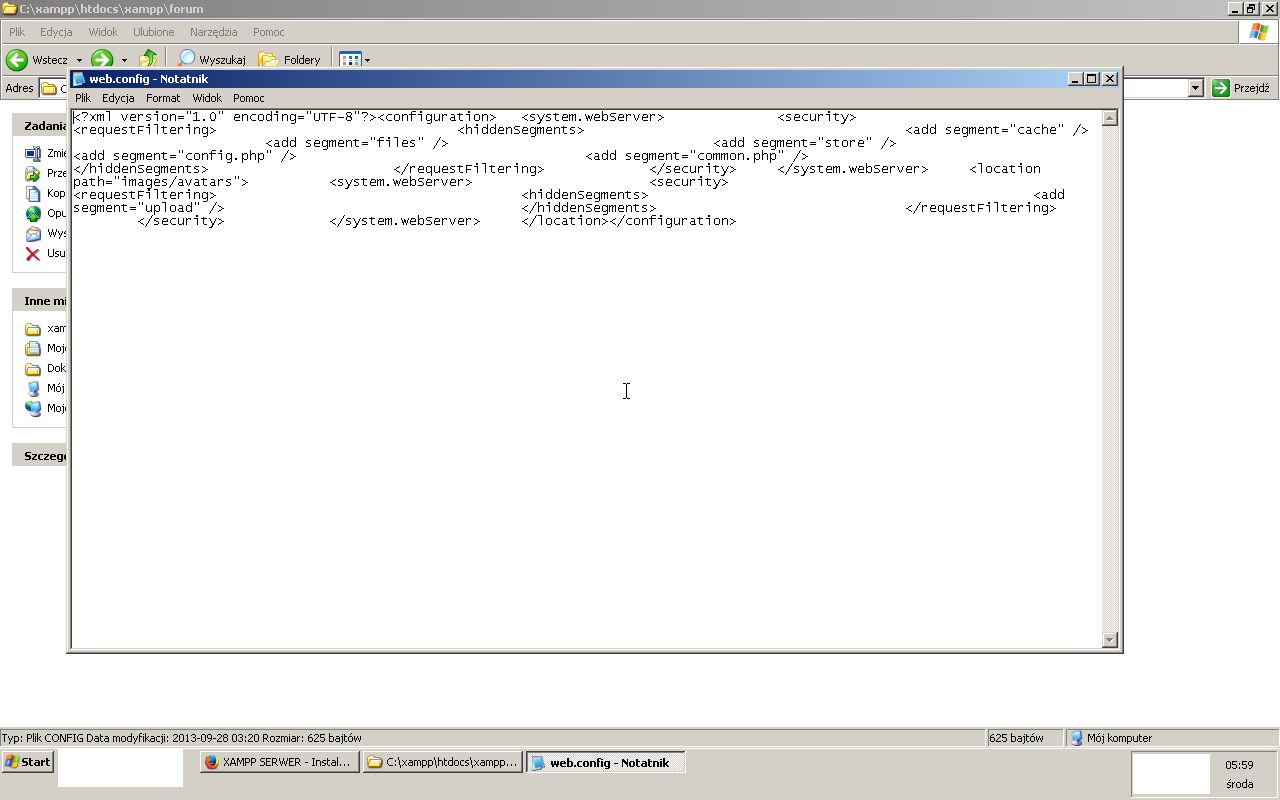Open the Mój komputer icon in side panel

coord(33,389)
